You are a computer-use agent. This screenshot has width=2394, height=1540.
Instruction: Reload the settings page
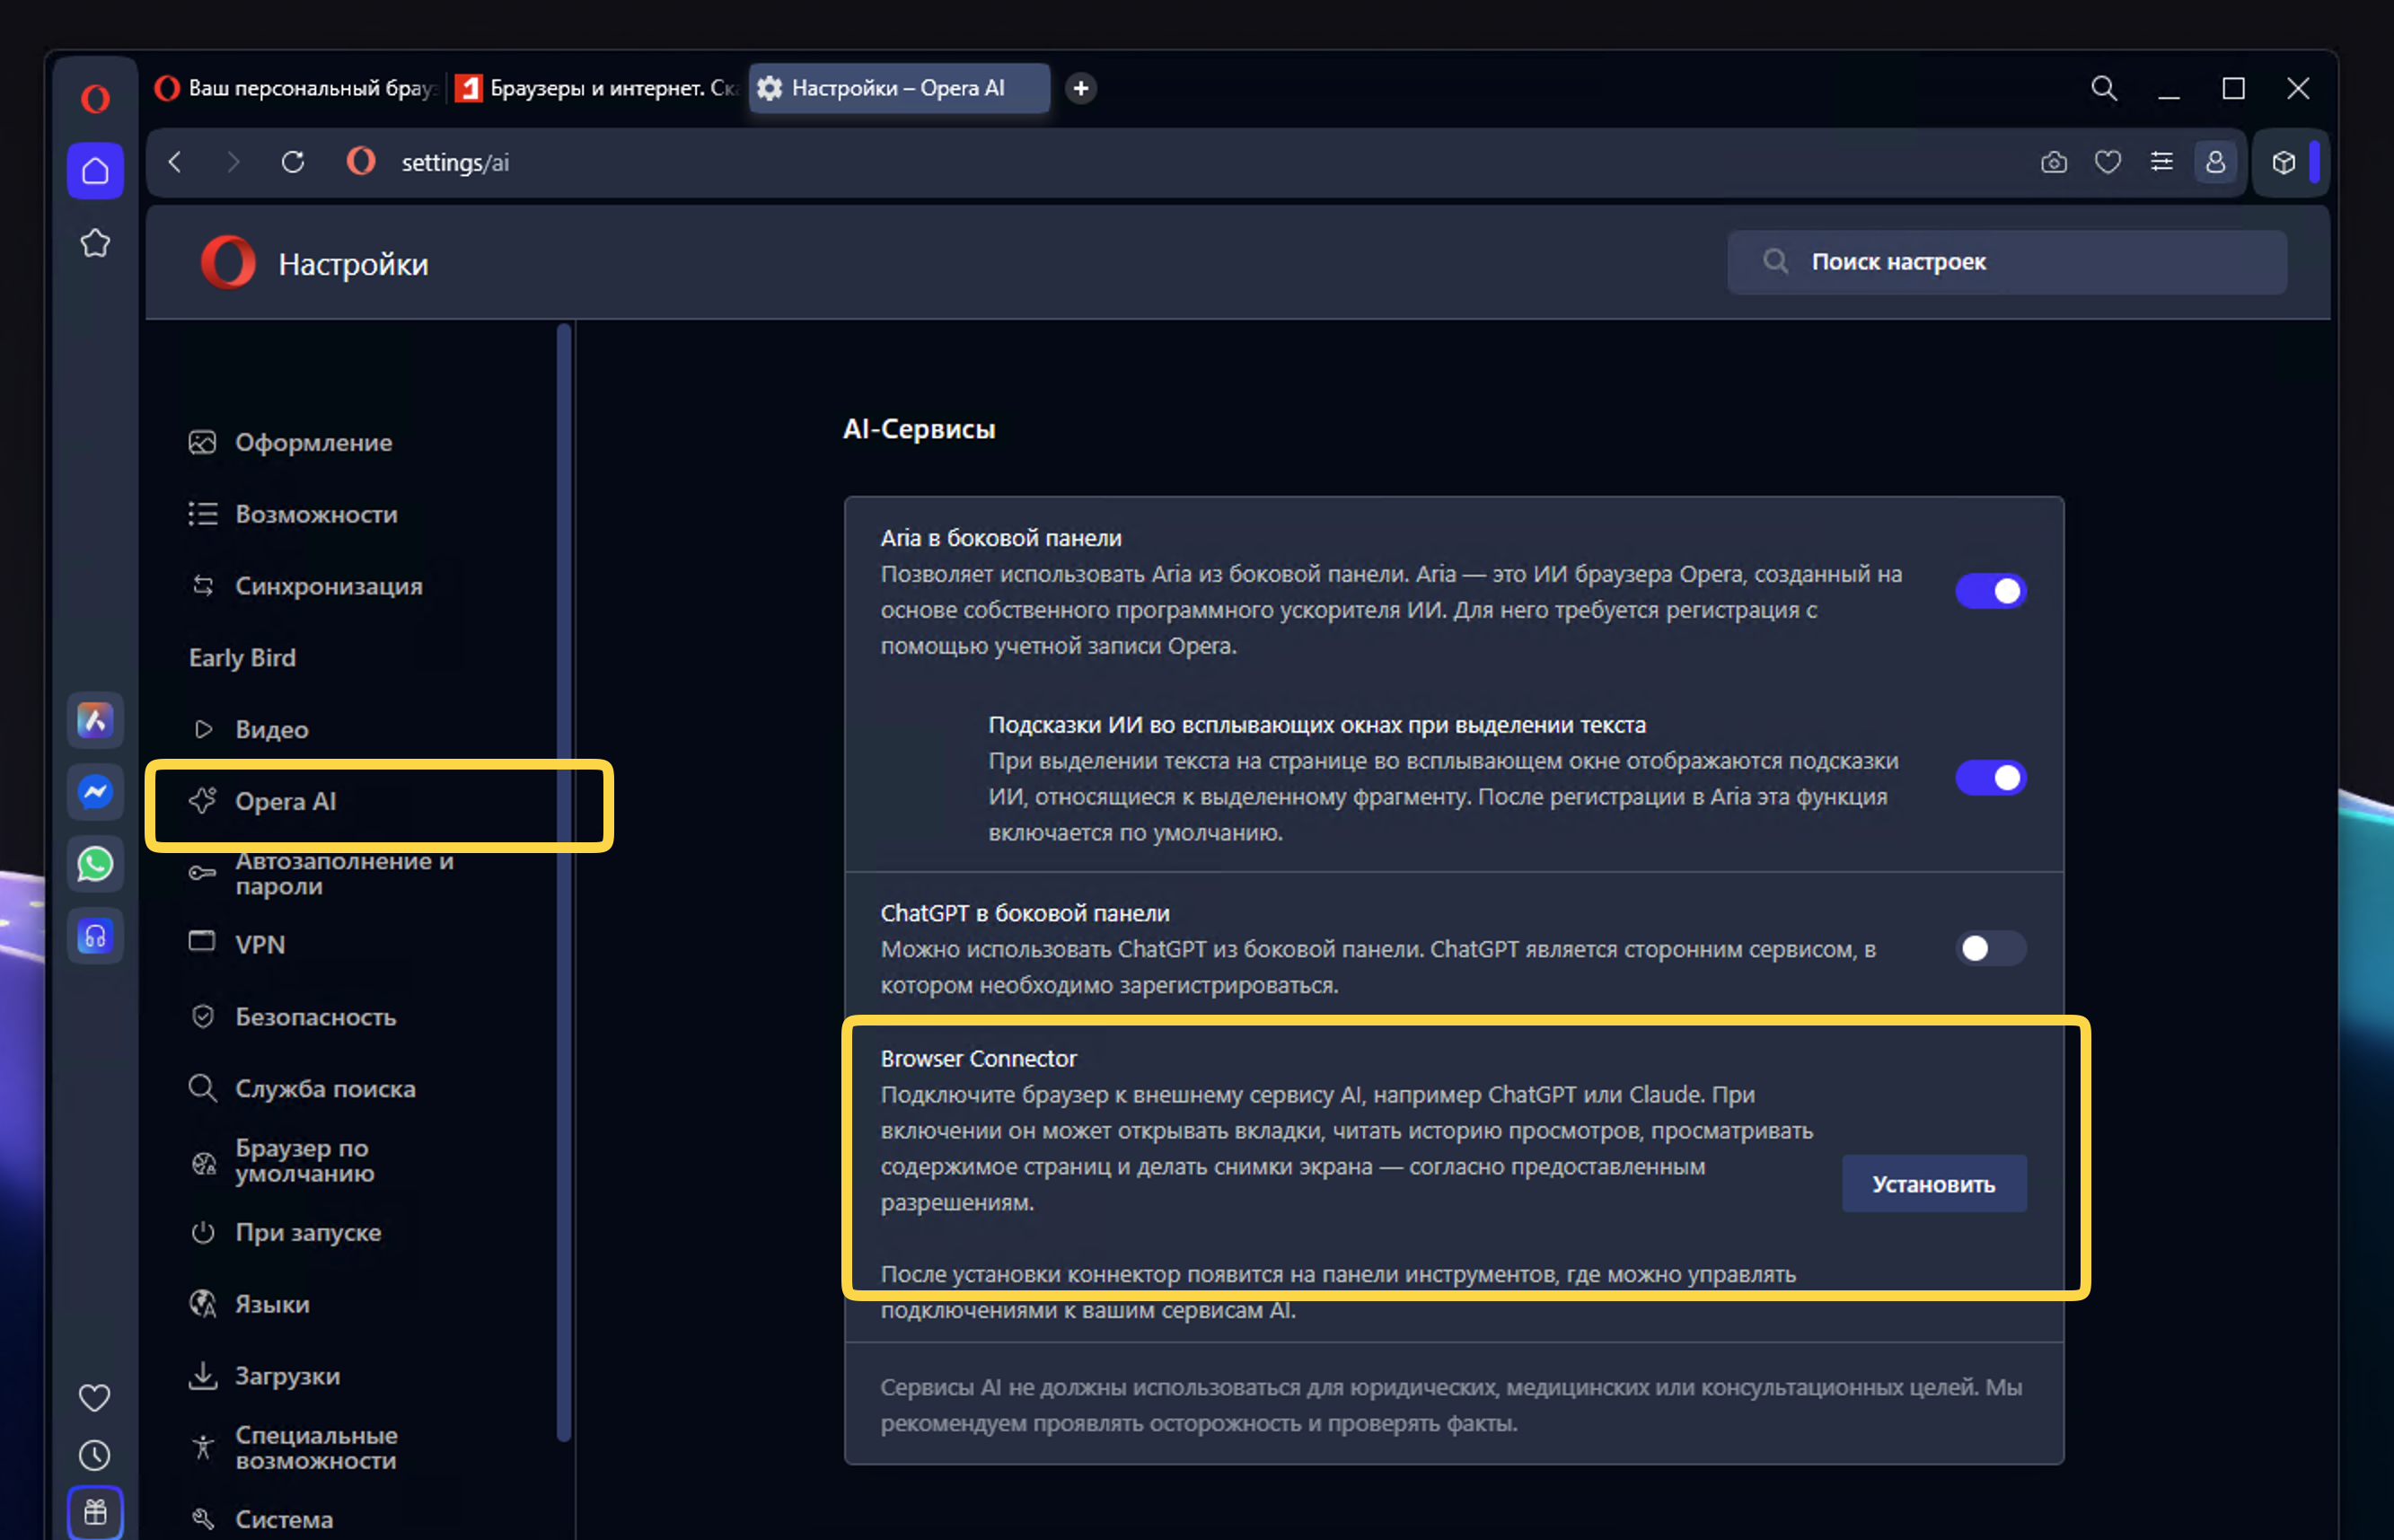292,162
